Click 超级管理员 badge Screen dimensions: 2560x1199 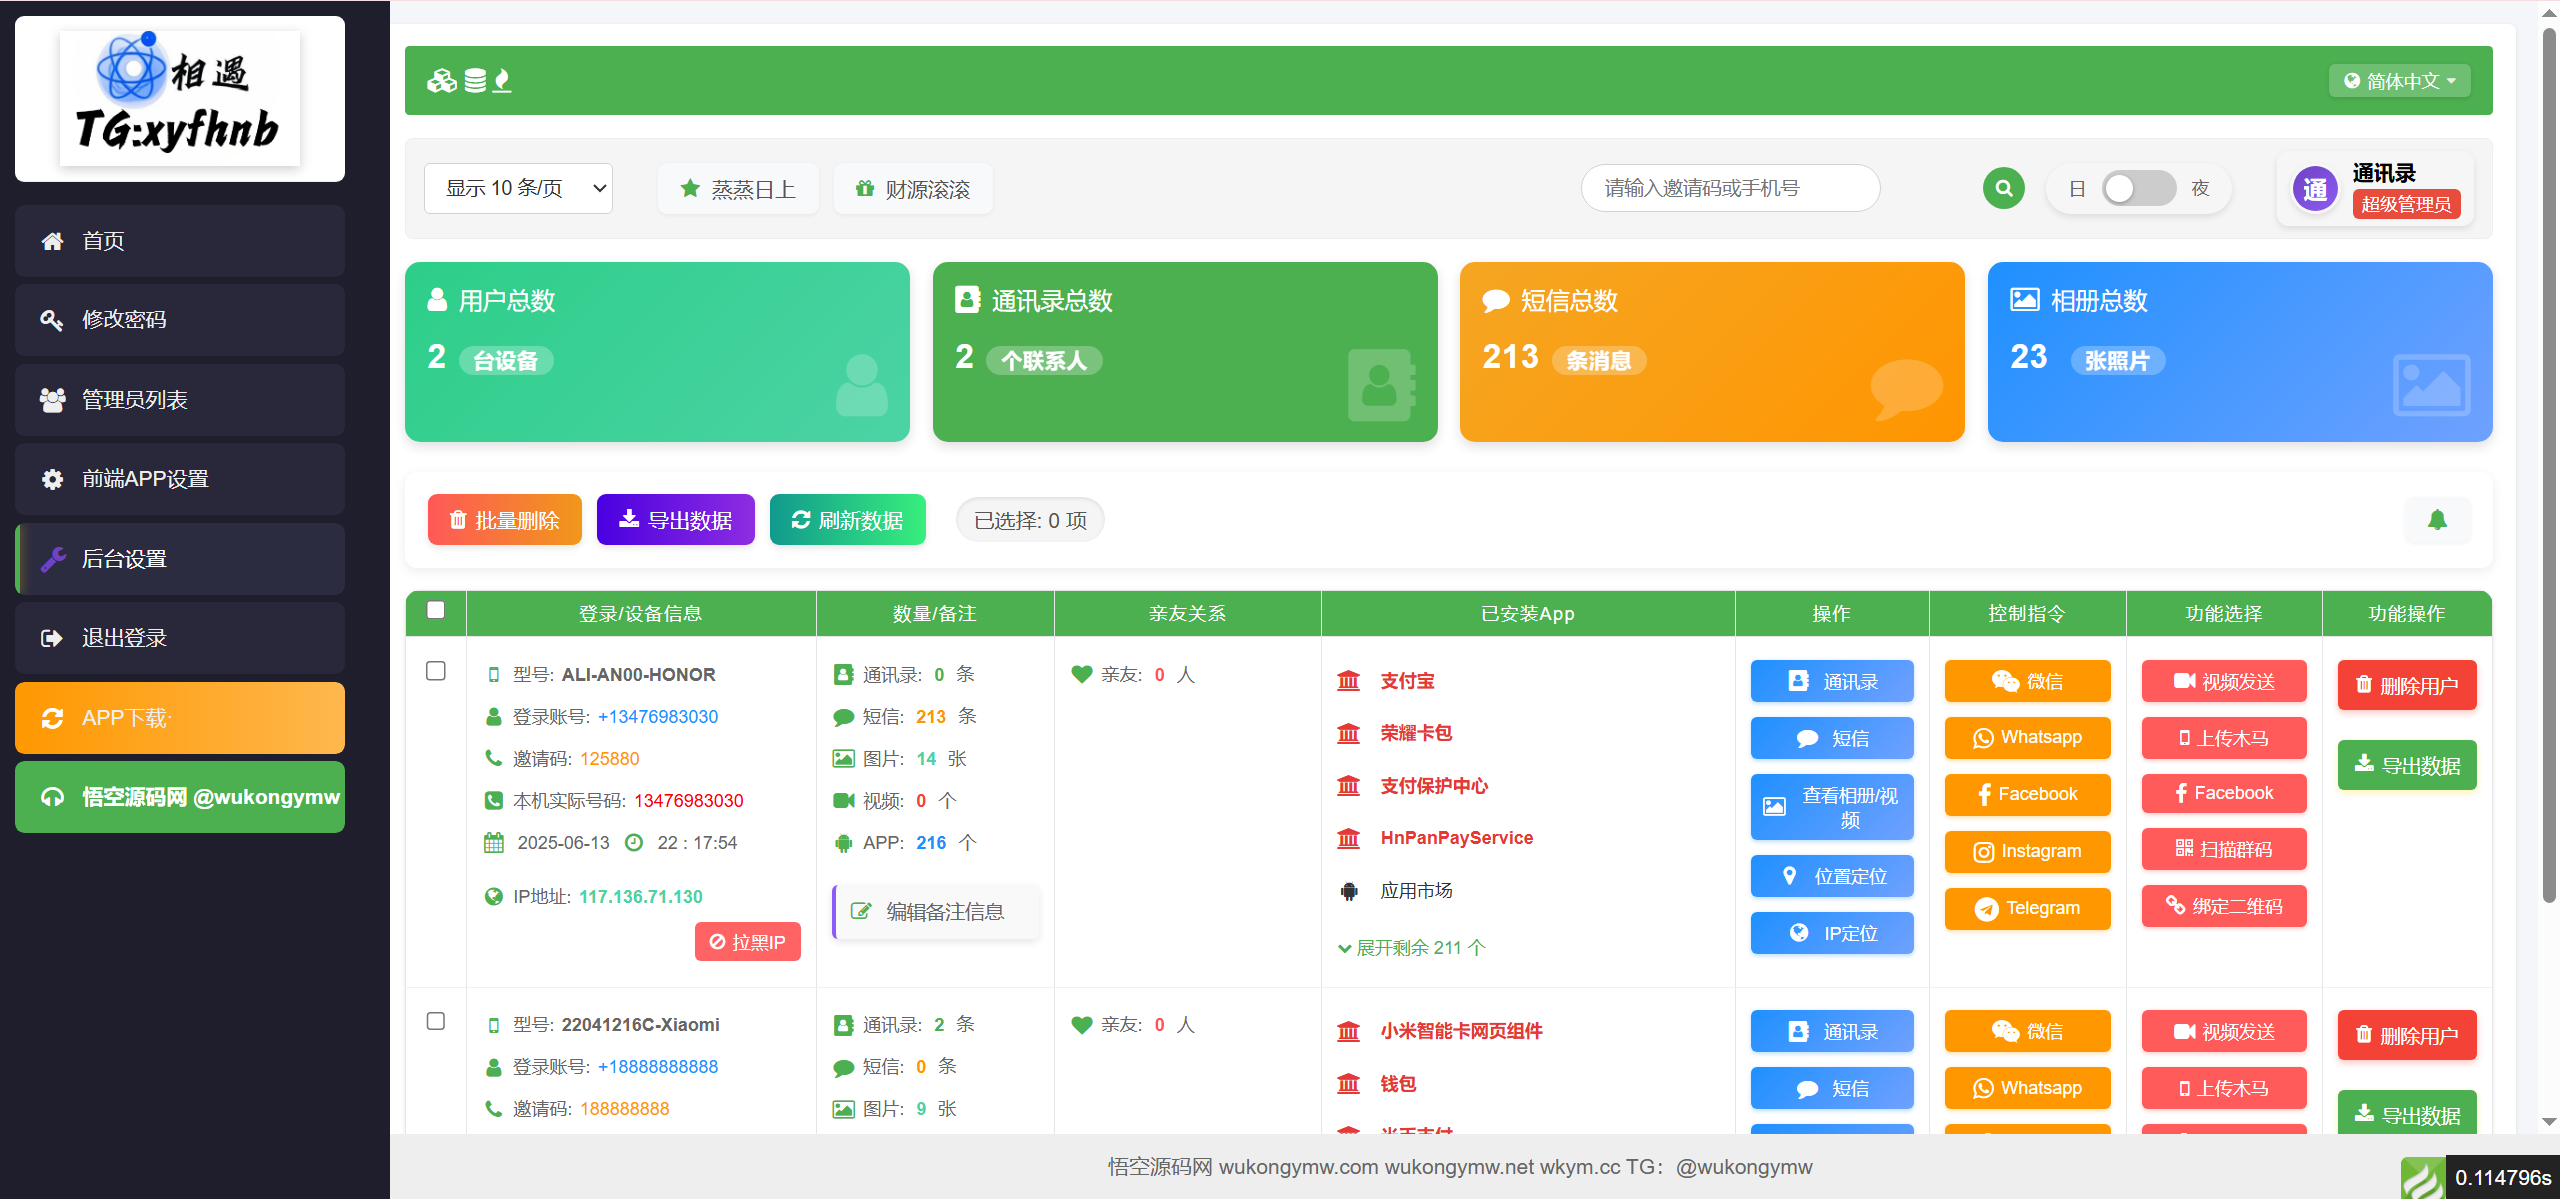tap(2406, 204)
